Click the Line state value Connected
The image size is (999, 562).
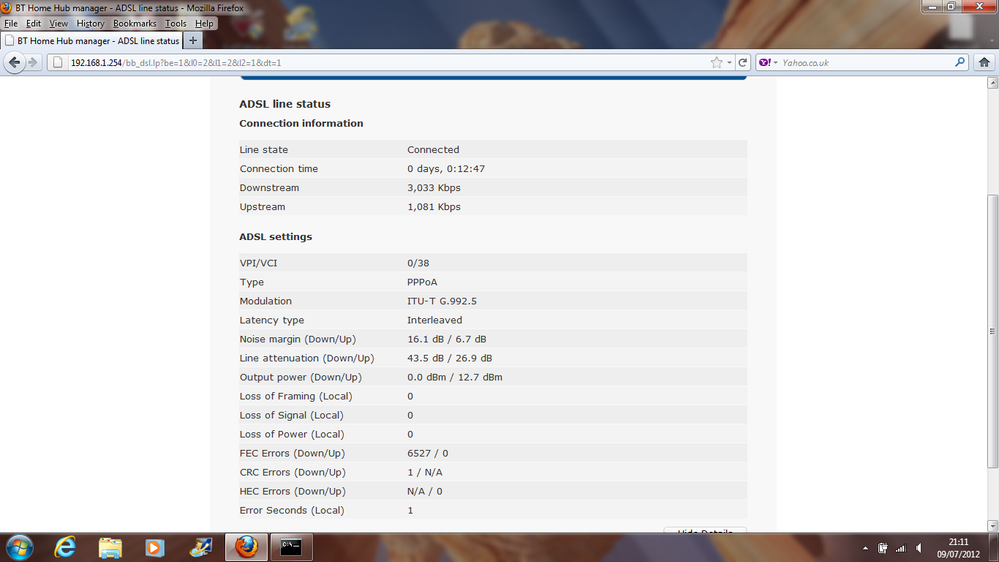coord(433,150)
